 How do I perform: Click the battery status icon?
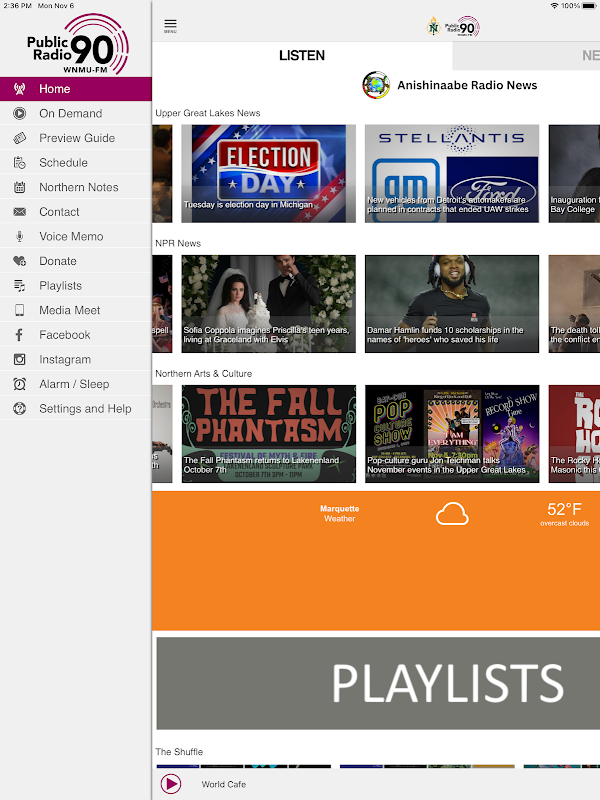(x=589, y=6)
